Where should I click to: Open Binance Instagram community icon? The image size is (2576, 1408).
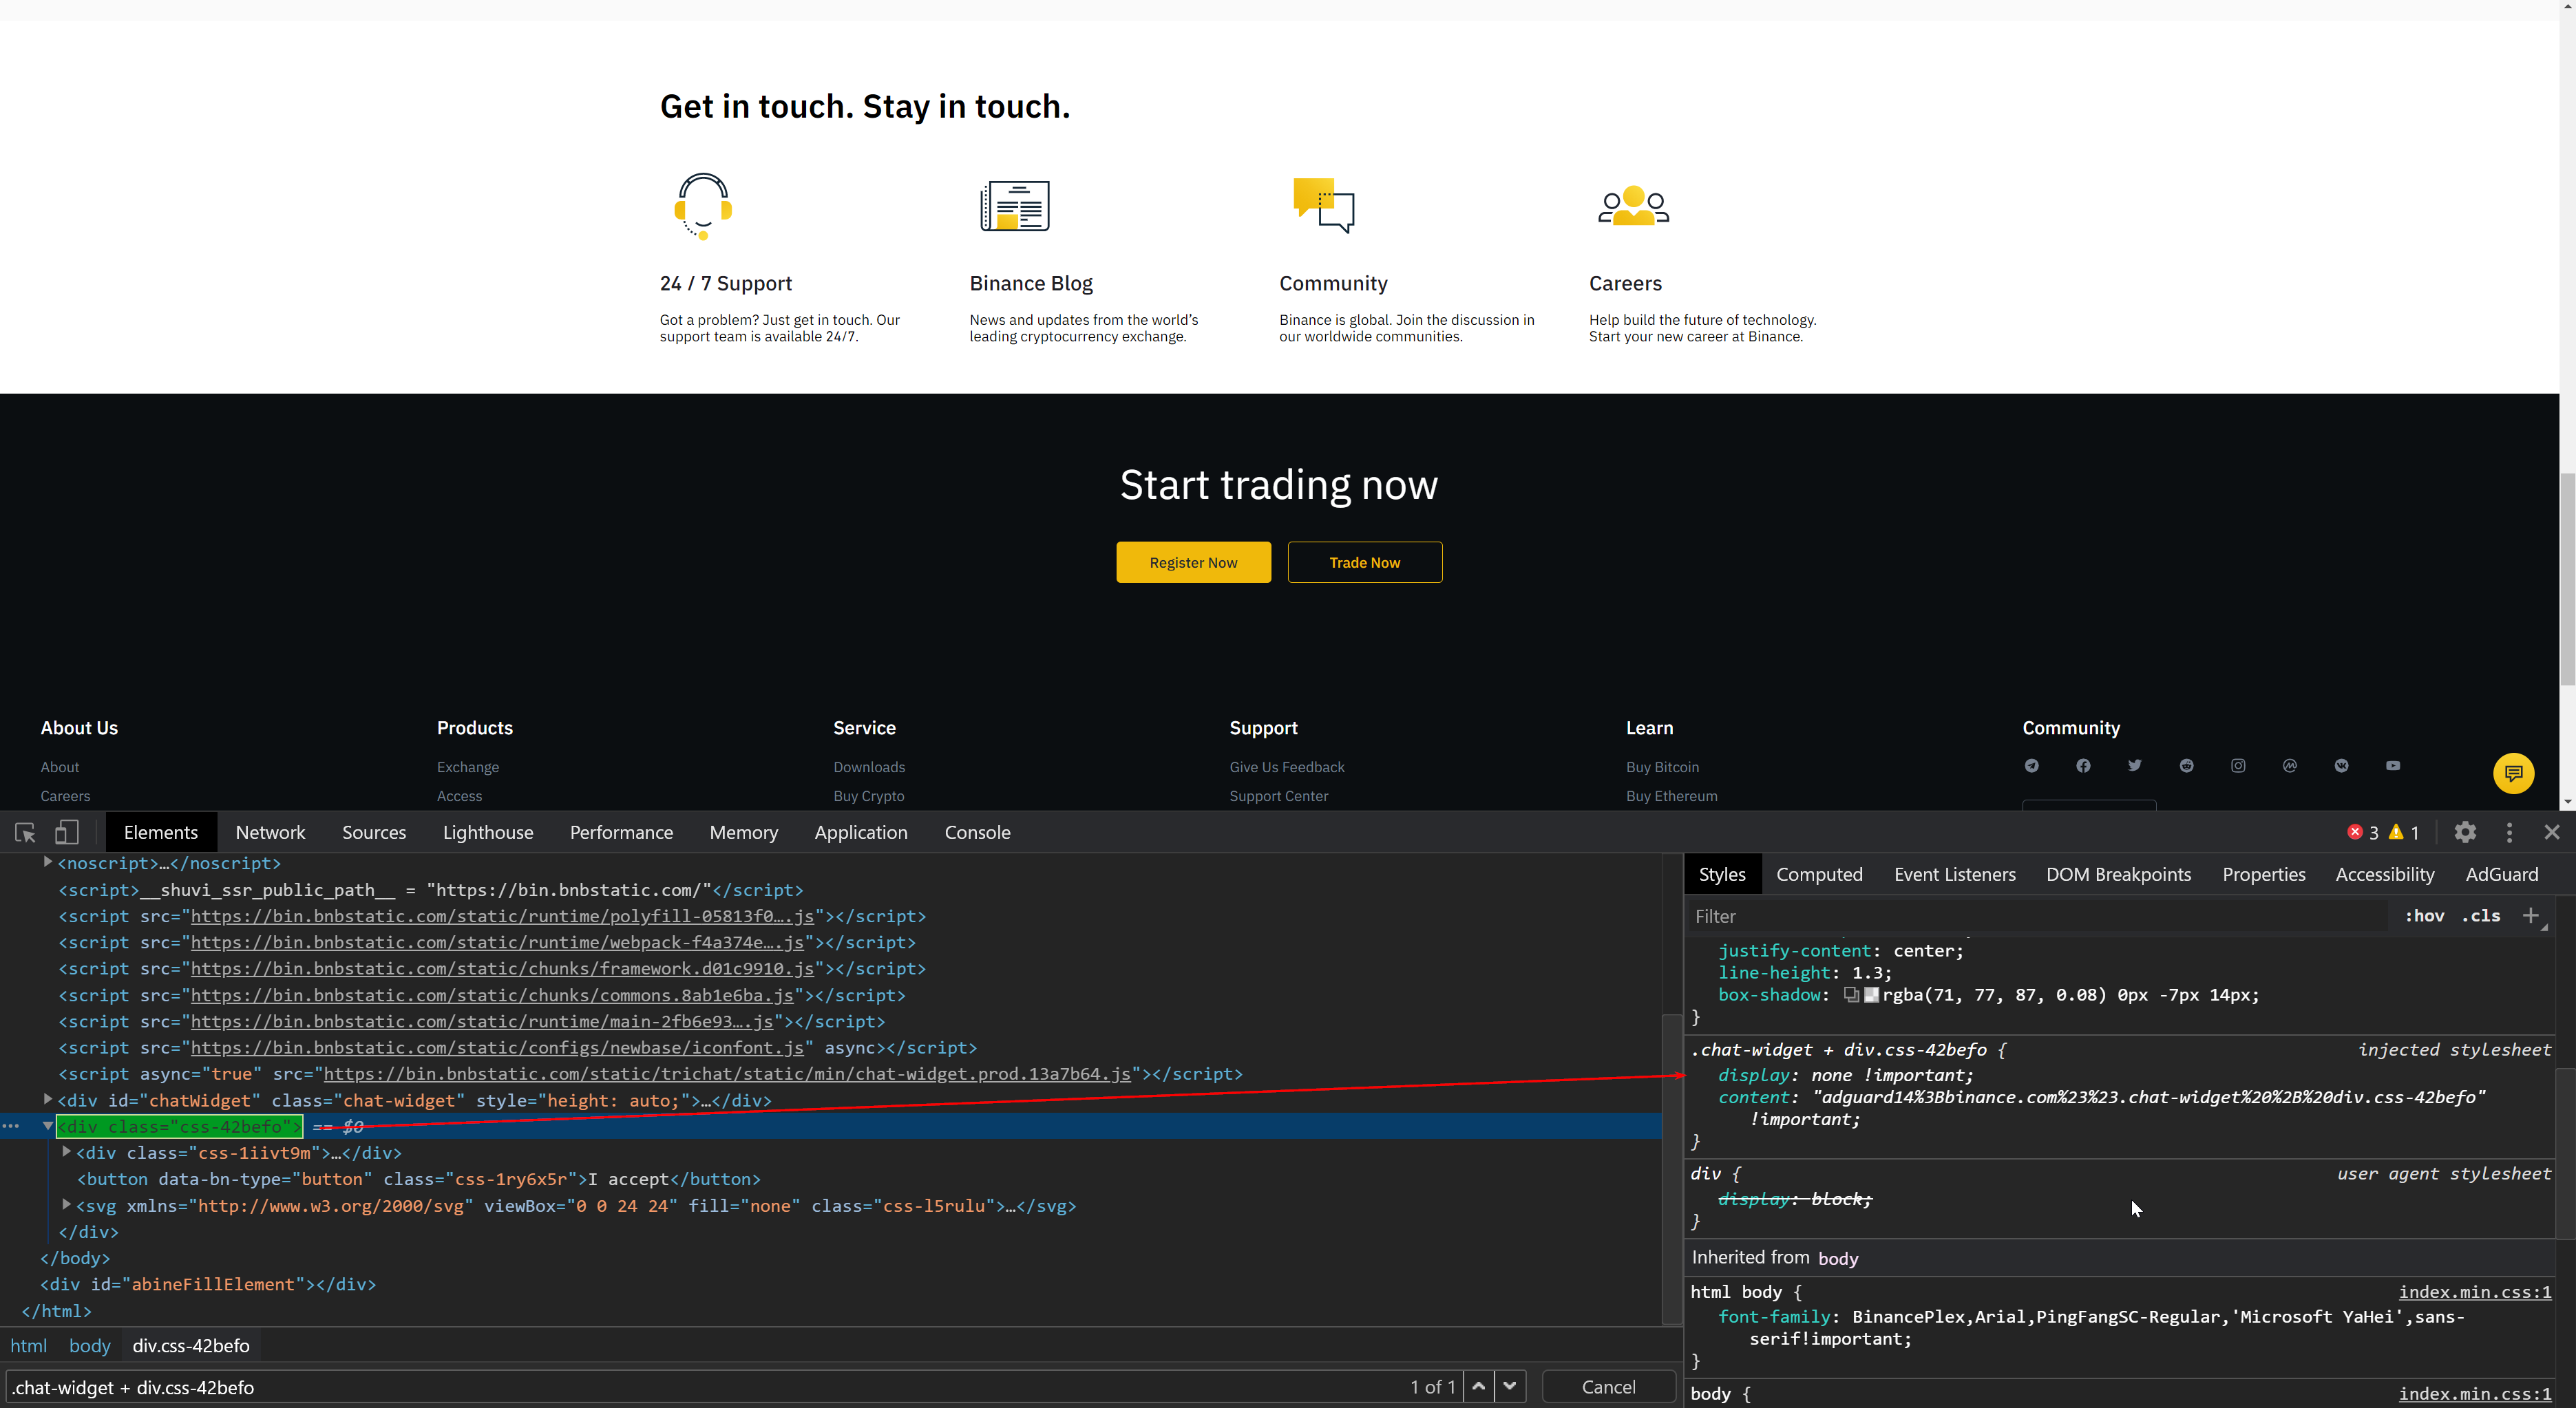point(2238,766)
